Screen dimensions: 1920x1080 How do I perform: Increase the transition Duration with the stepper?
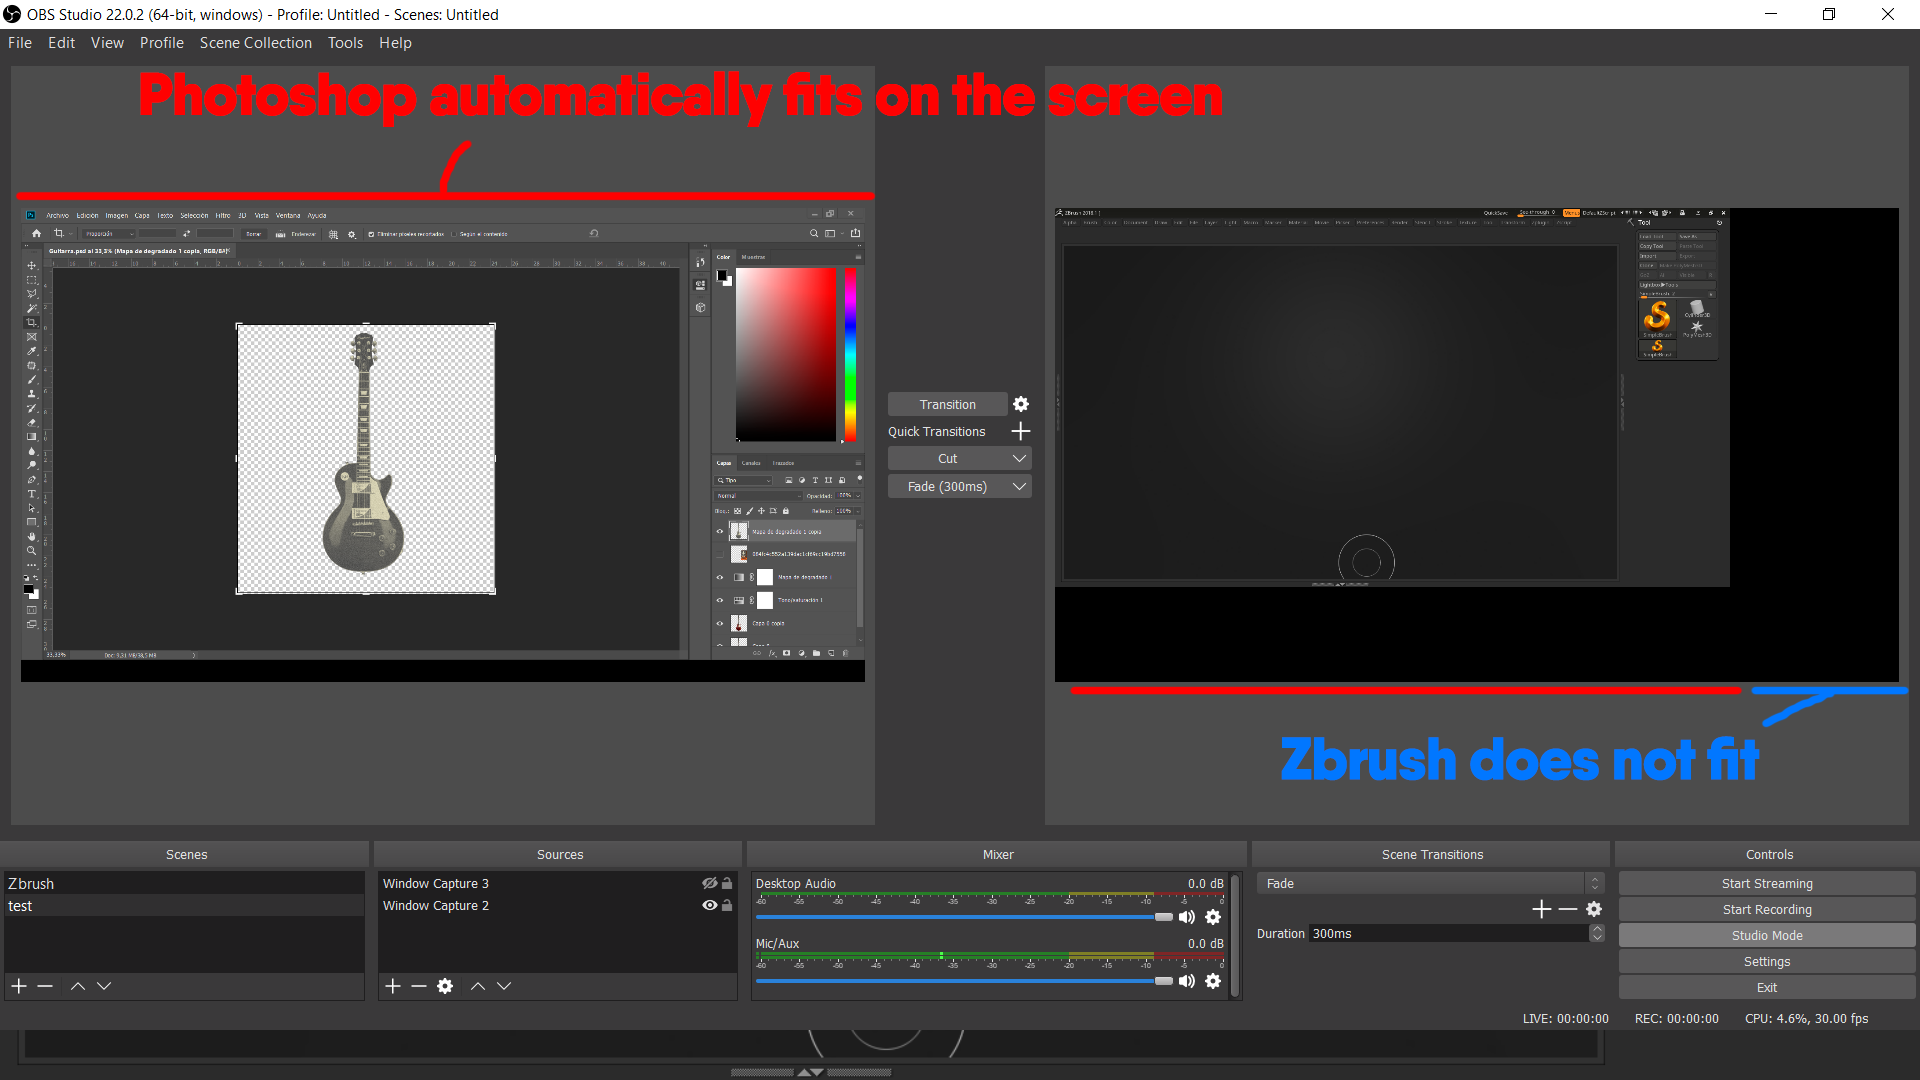(1597, 928)
